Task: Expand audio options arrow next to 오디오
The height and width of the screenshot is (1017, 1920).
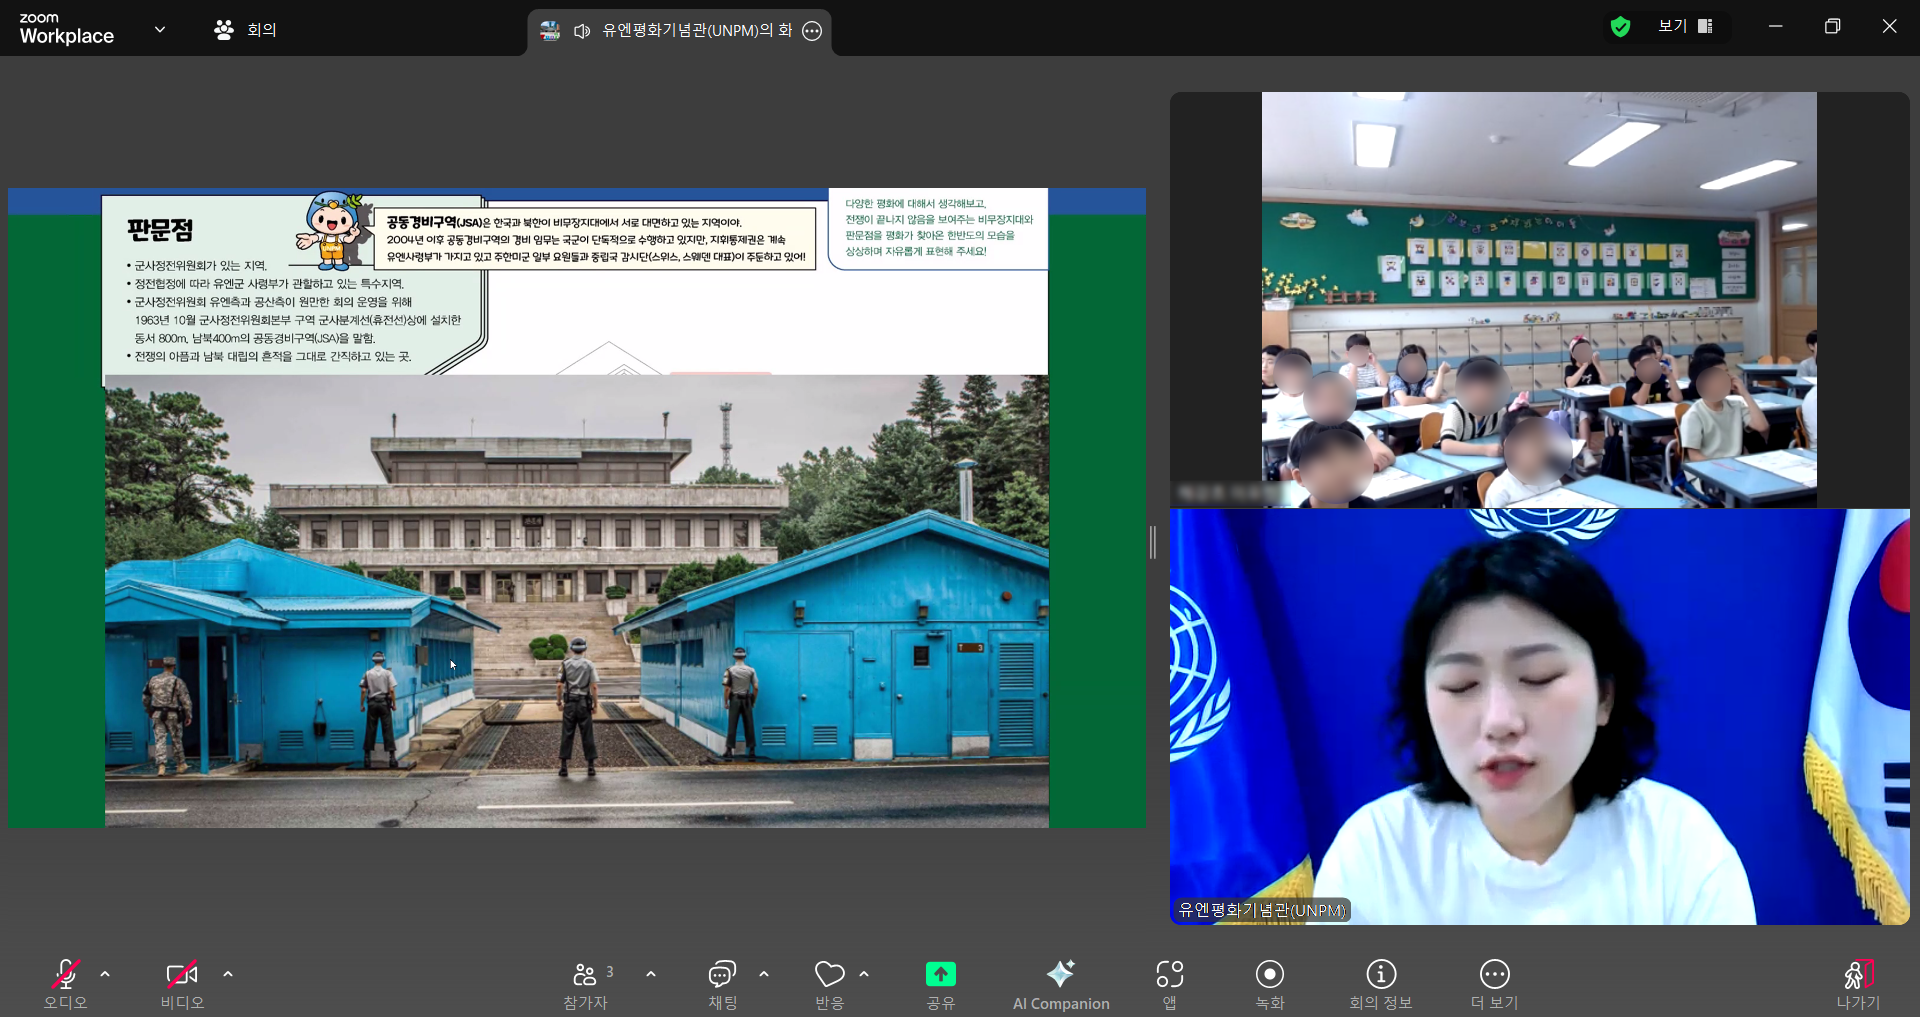Action: pos(105,974)
